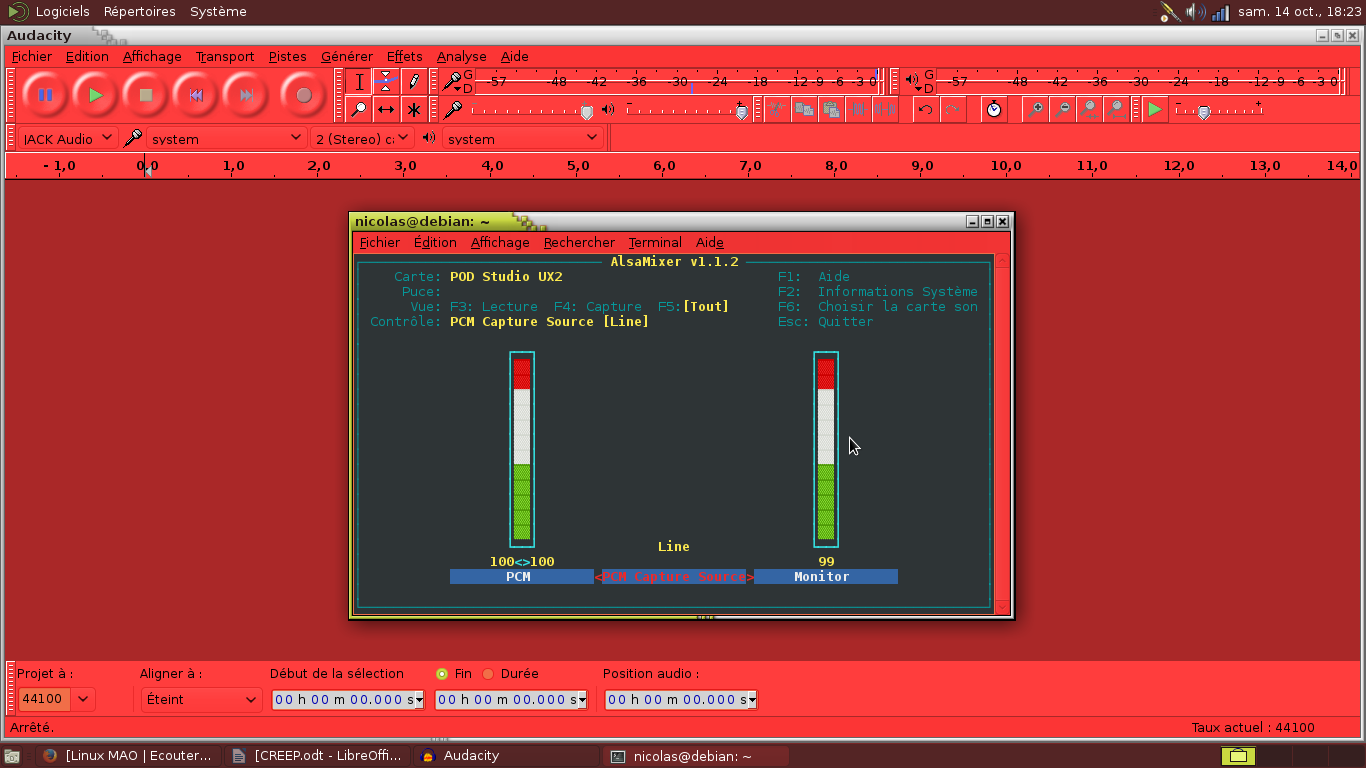The image size is (1366, 768).
Task: Click the Paste toolbar icon
Action: point(831,109)
